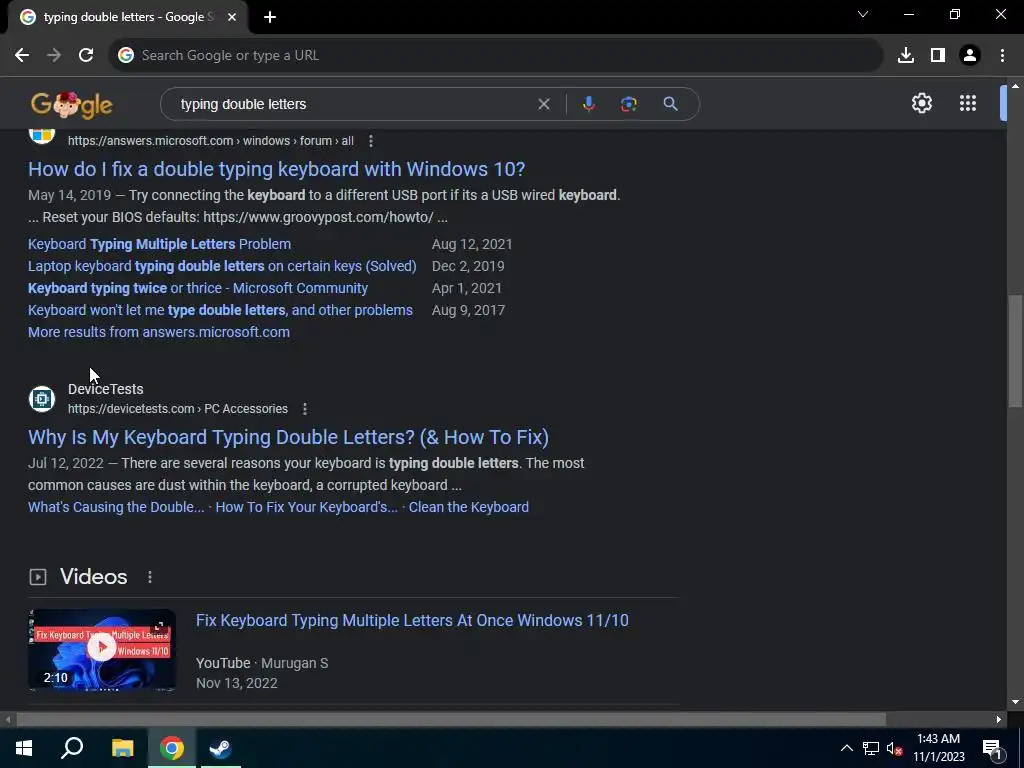Viewport: 1024px width, 768px height.
Task: Open the Google apps grid
Action: click(967, 103)
